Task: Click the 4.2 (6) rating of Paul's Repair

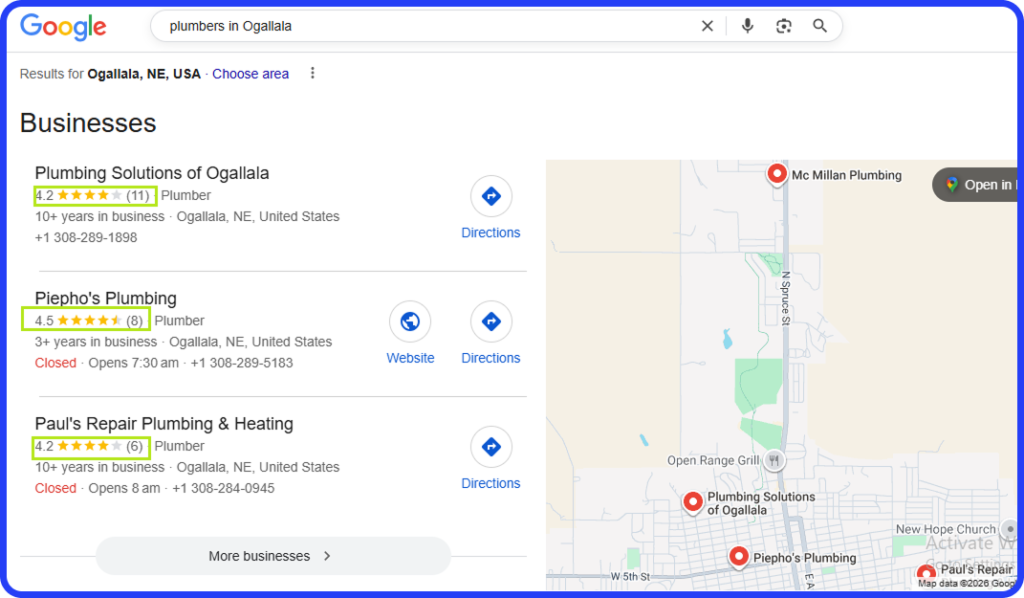Action: [x=91, y=447]
